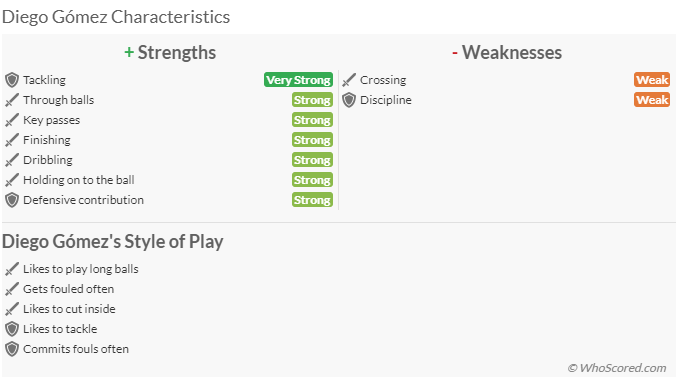Click the Weak badge for Crossing
Image resolution: width=678 pixels, height=379 pixels.
pos(652,80)
